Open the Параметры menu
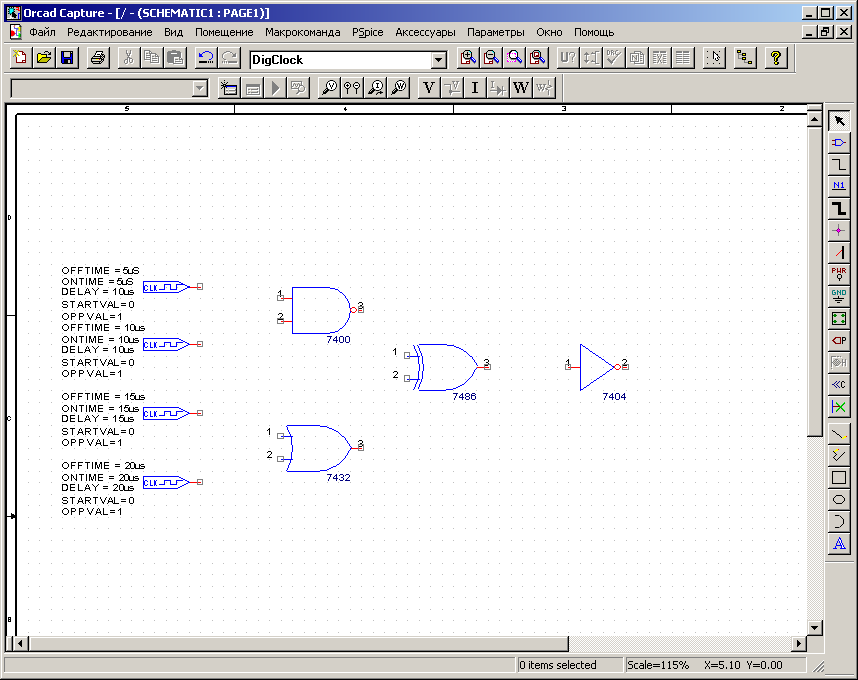Viewport: 858px width, 680px height. point(496,32)
